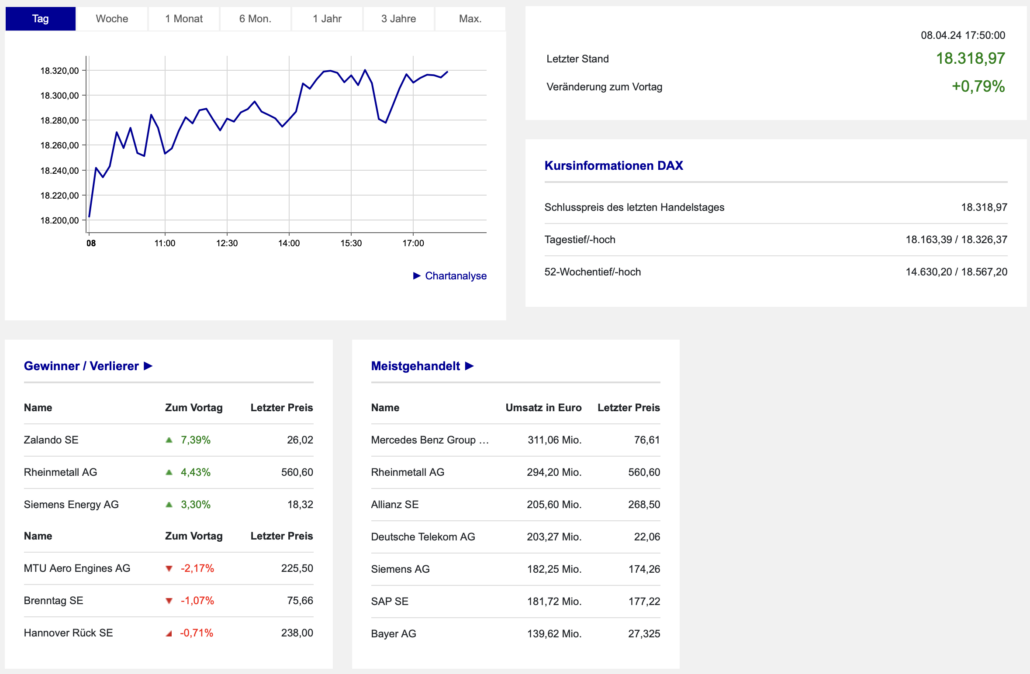Select Siemens AG in the Meistgehandelt table
The height and width of the screenshot is (674, 1030).
[400, 569]
